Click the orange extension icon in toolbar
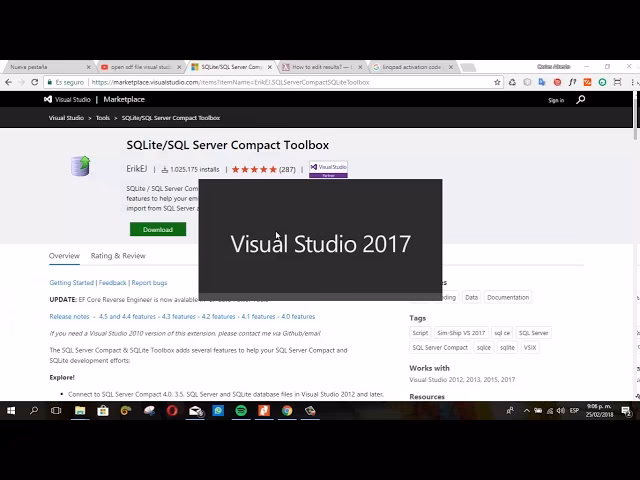The width and height of the screenshot is (640, 480). [x=587, y=82]
